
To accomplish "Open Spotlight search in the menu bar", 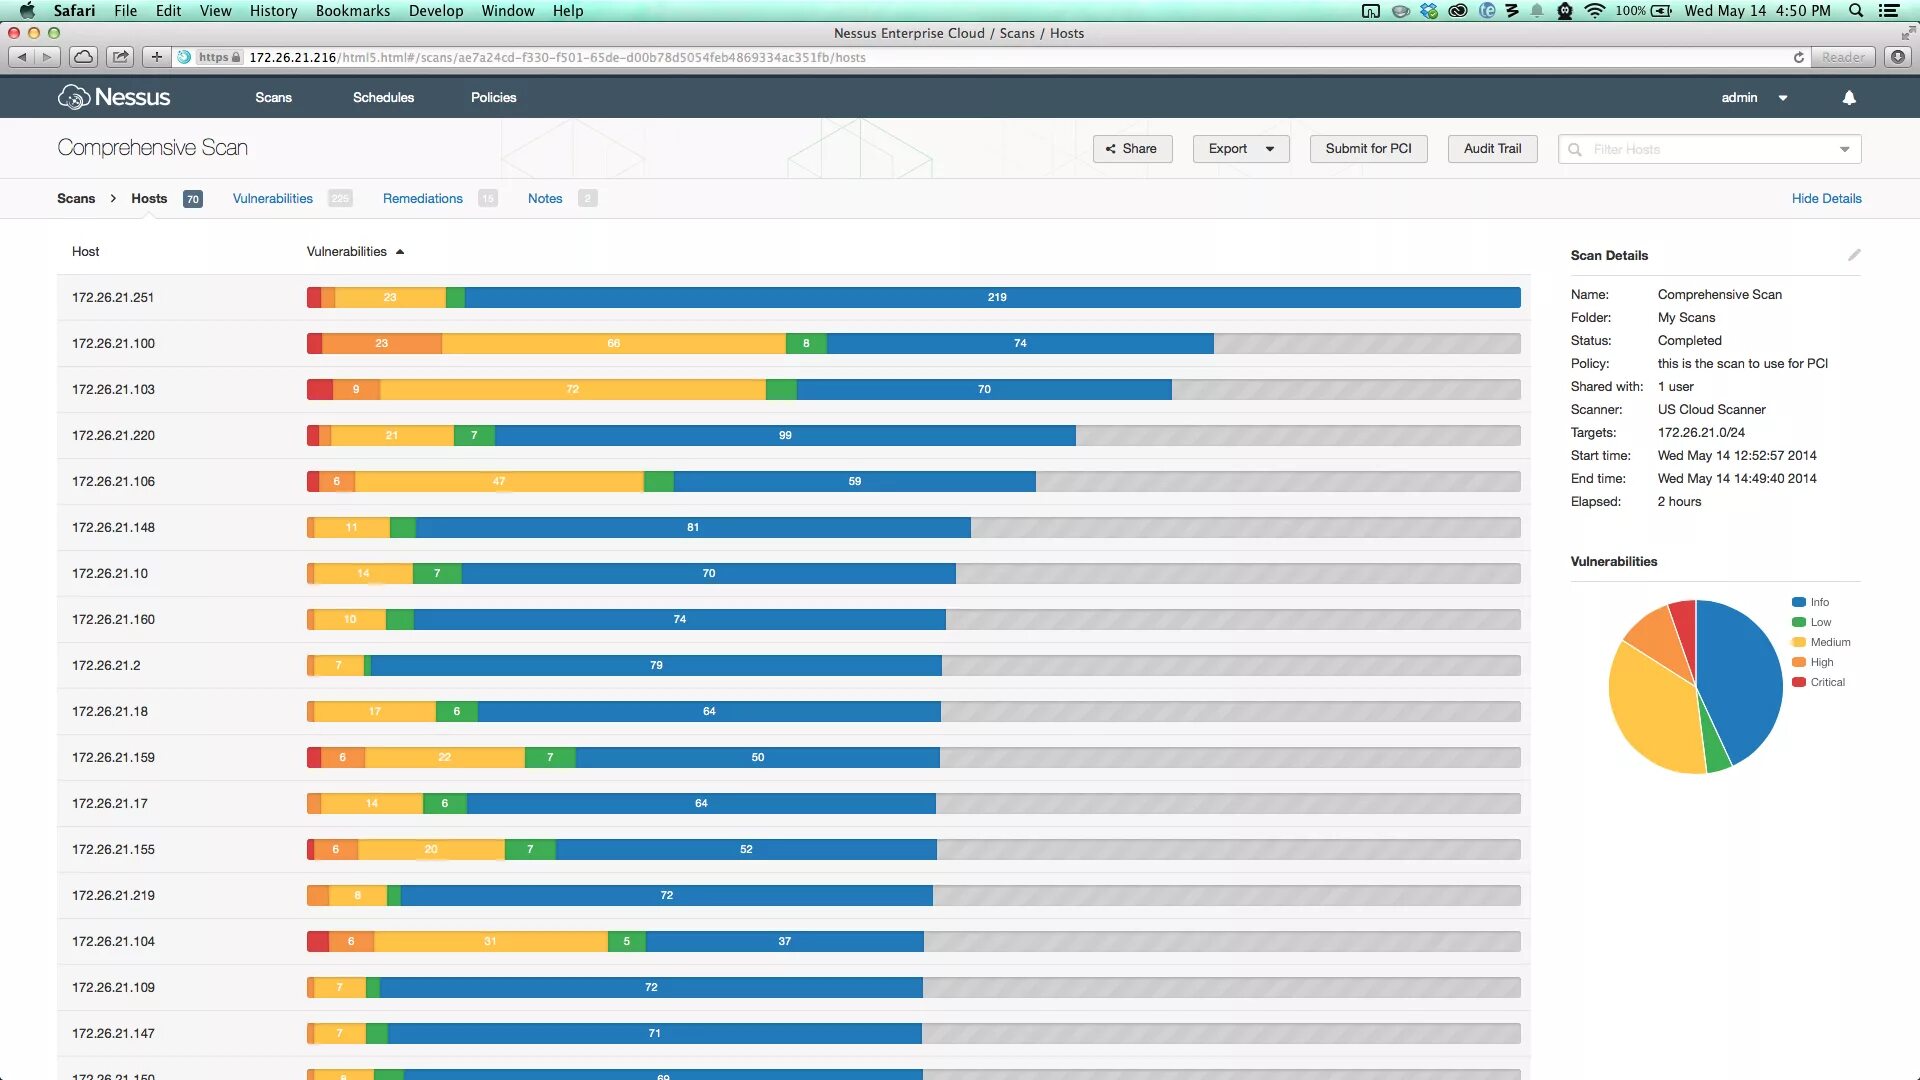I will (x=1856, y=11).
